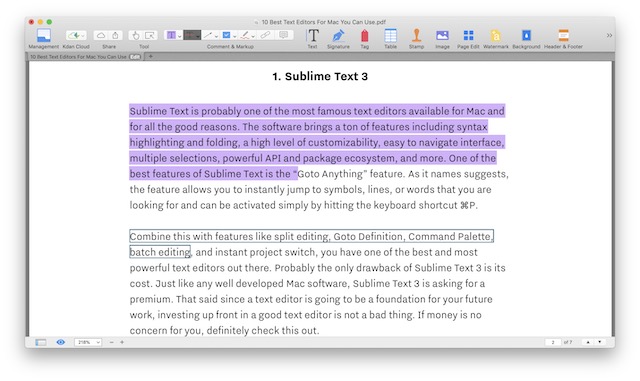Screen dimensions: 640x381
Task: Open the 218% zoom level dropdown
Action: point(88,342)
